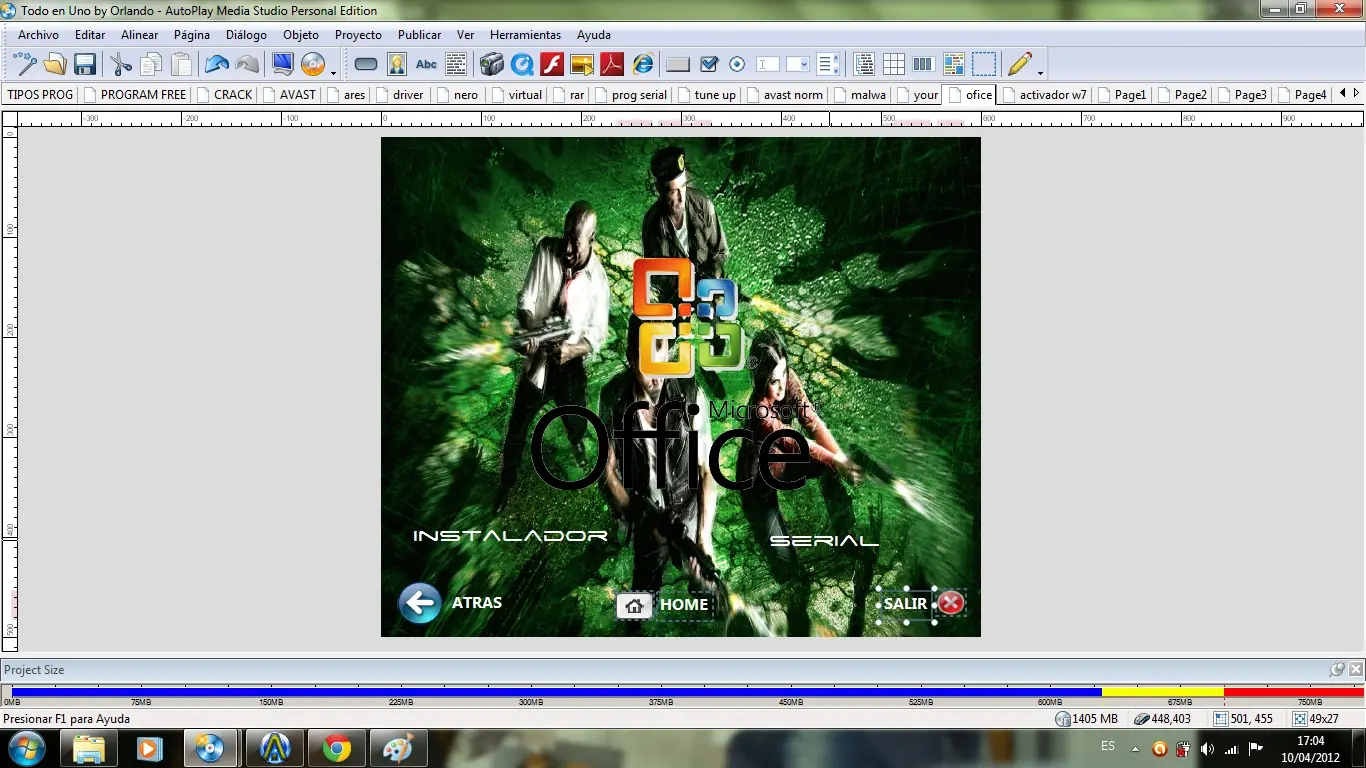Image resolution: width=1366 pixels, height=768 pixels.
Task: Insert a QuickTime object
Action: pyautogui.click(x=522, y=64)
